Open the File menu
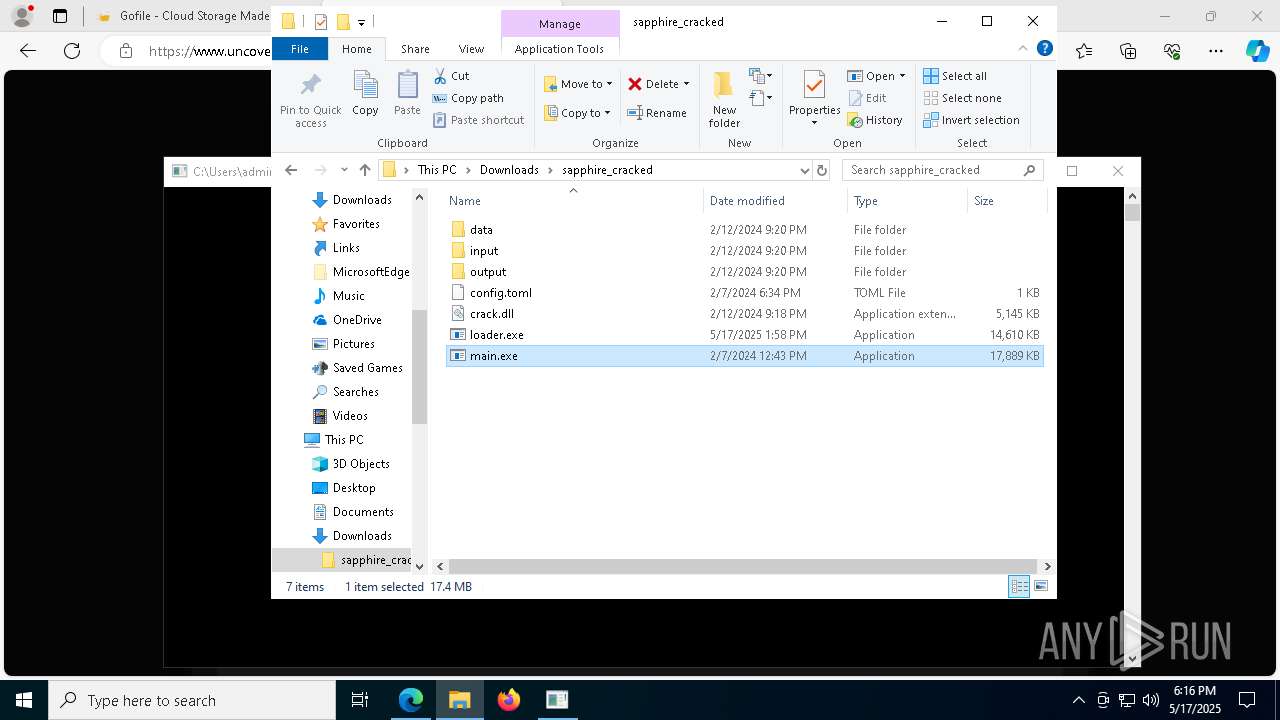The width and height of the screenshot is (1280, 720). [x=300, y=48]
